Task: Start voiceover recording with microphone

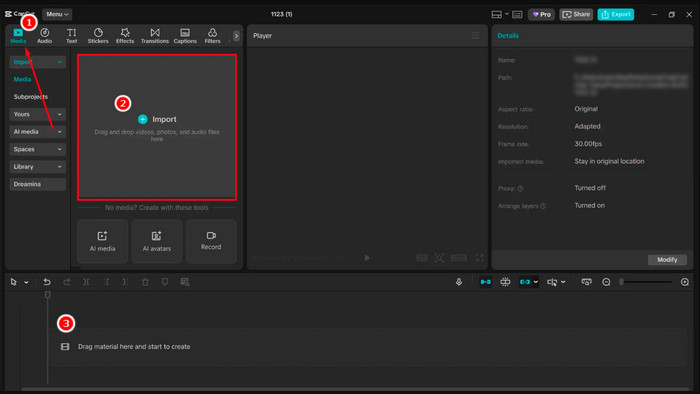Action: point(458,282)
